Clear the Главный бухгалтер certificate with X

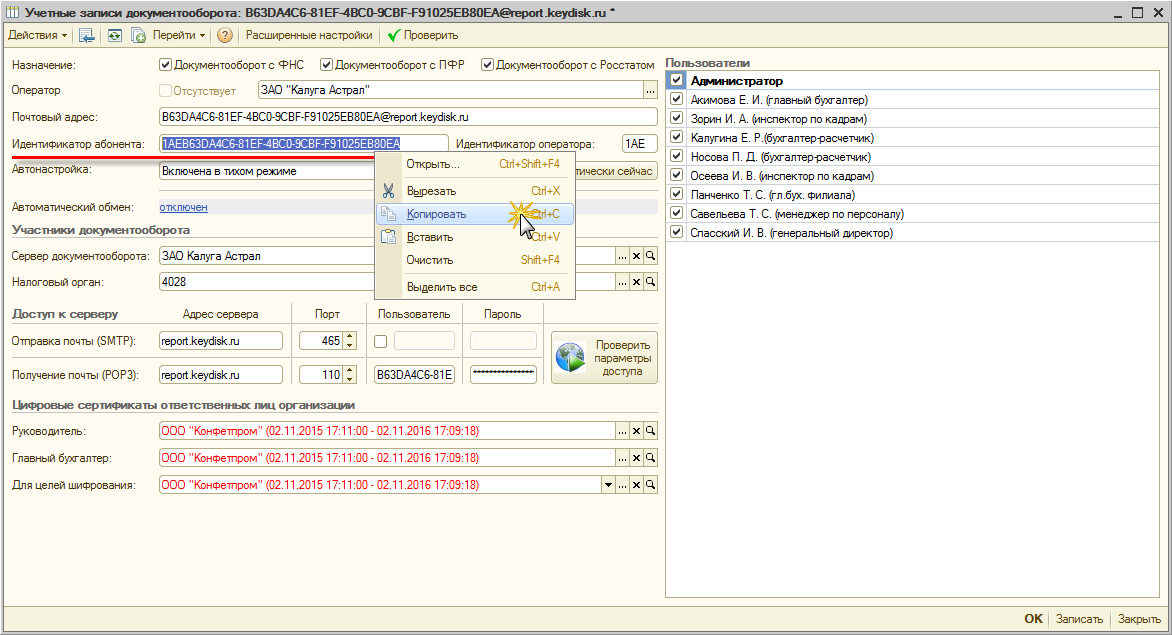coord(636,458)
